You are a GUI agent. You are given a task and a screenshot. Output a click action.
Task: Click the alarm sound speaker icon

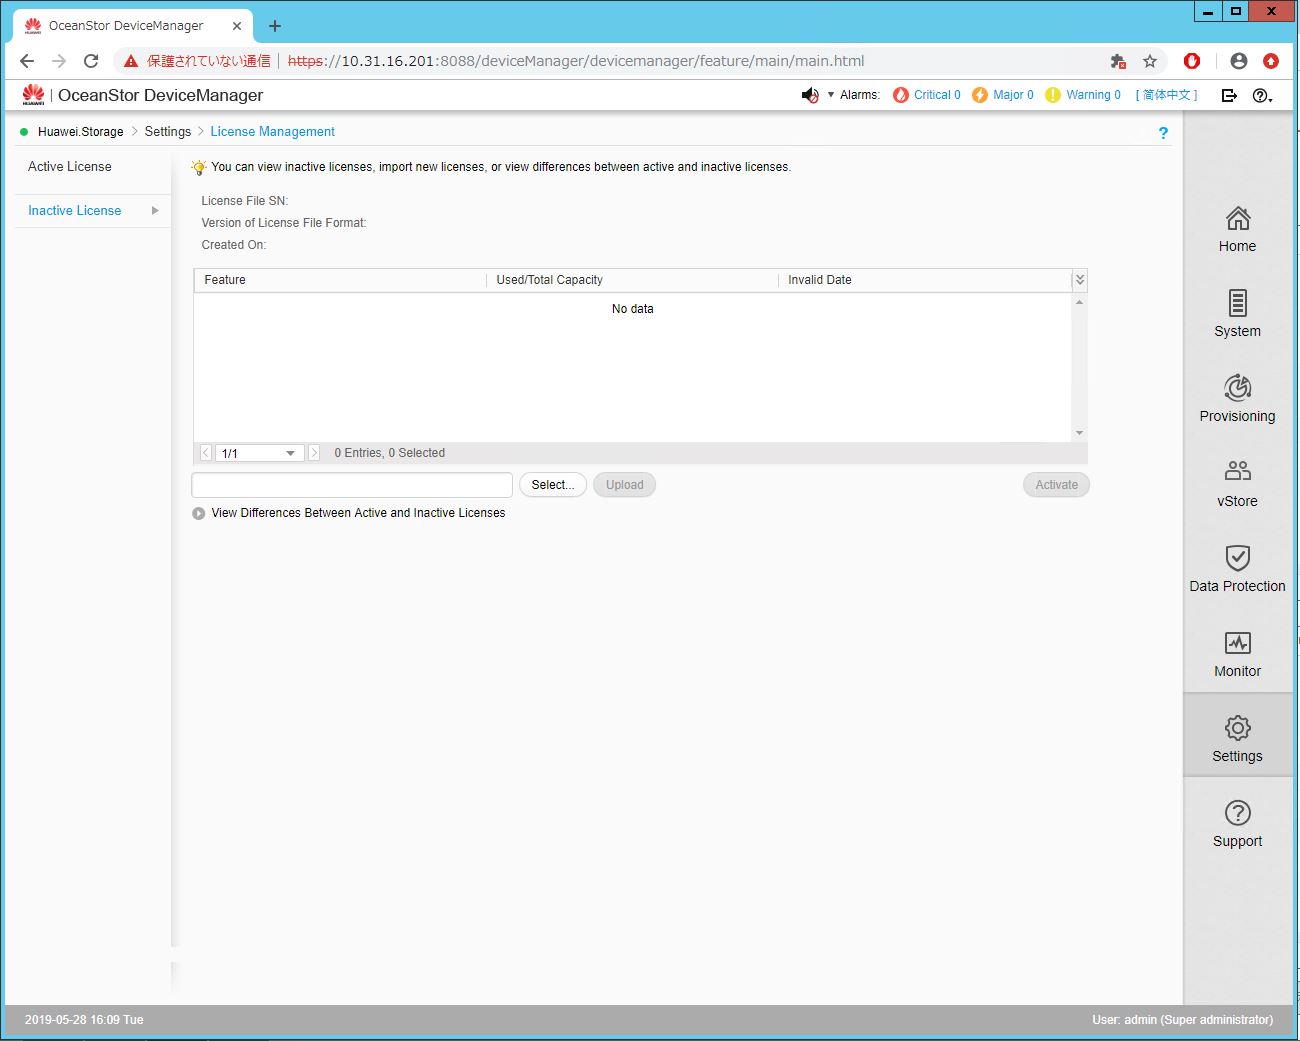tap(810, 95)
